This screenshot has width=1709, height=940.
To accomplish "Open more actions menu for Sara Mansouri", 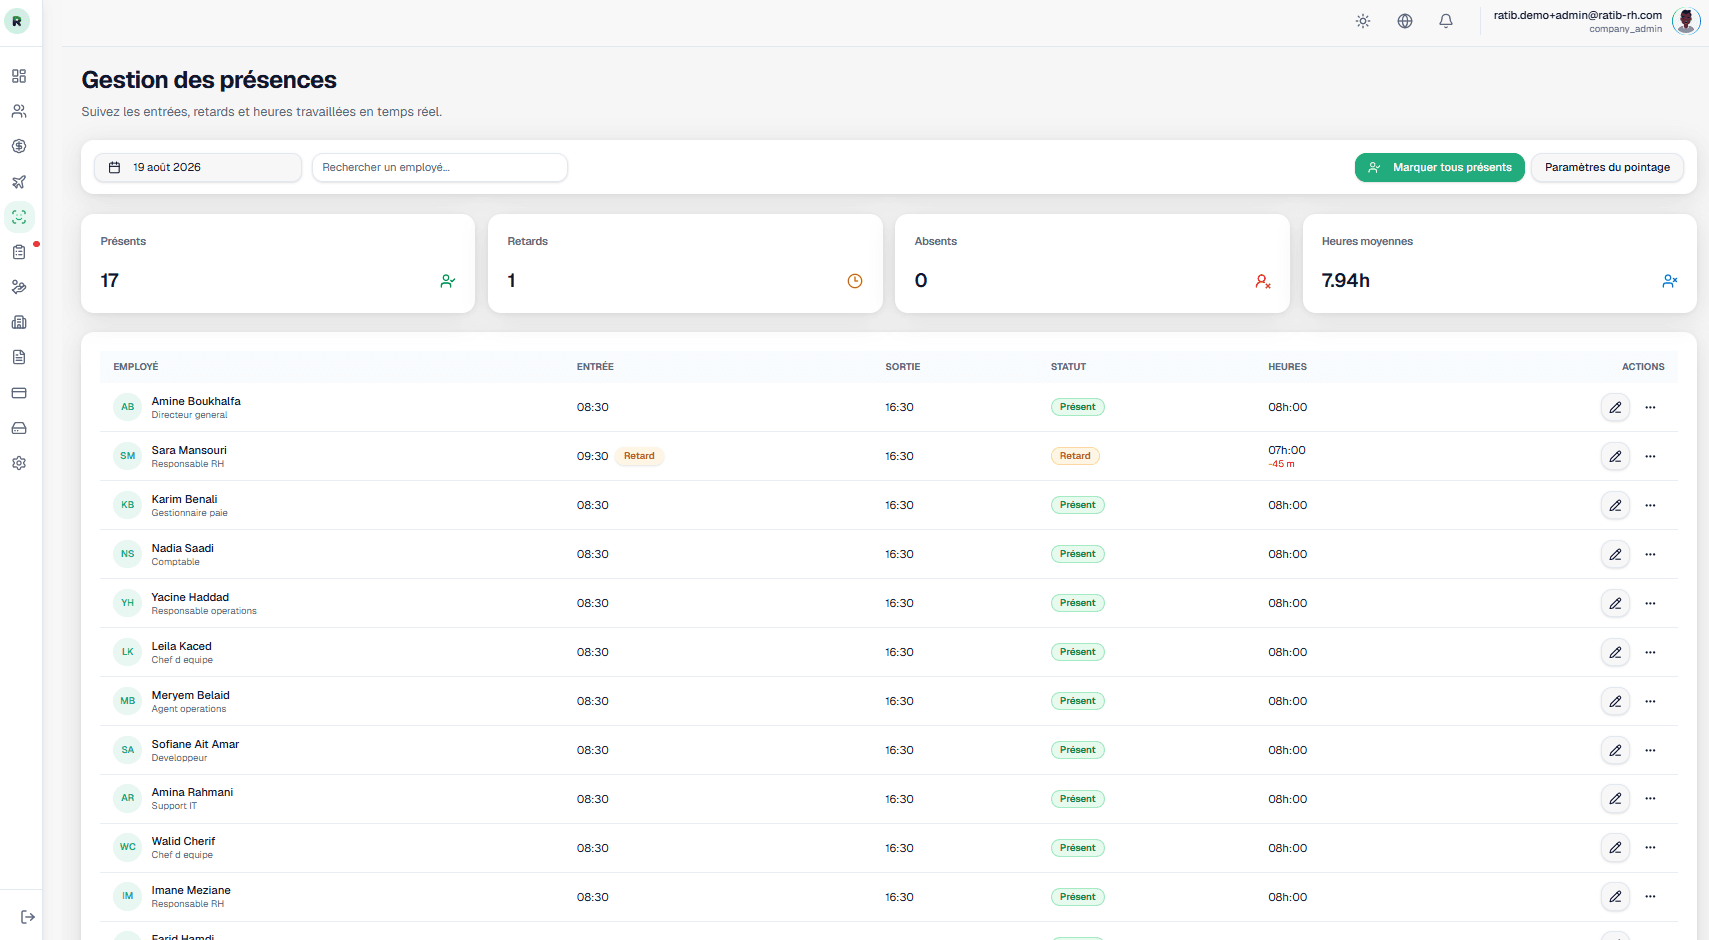I will 1650,456.
